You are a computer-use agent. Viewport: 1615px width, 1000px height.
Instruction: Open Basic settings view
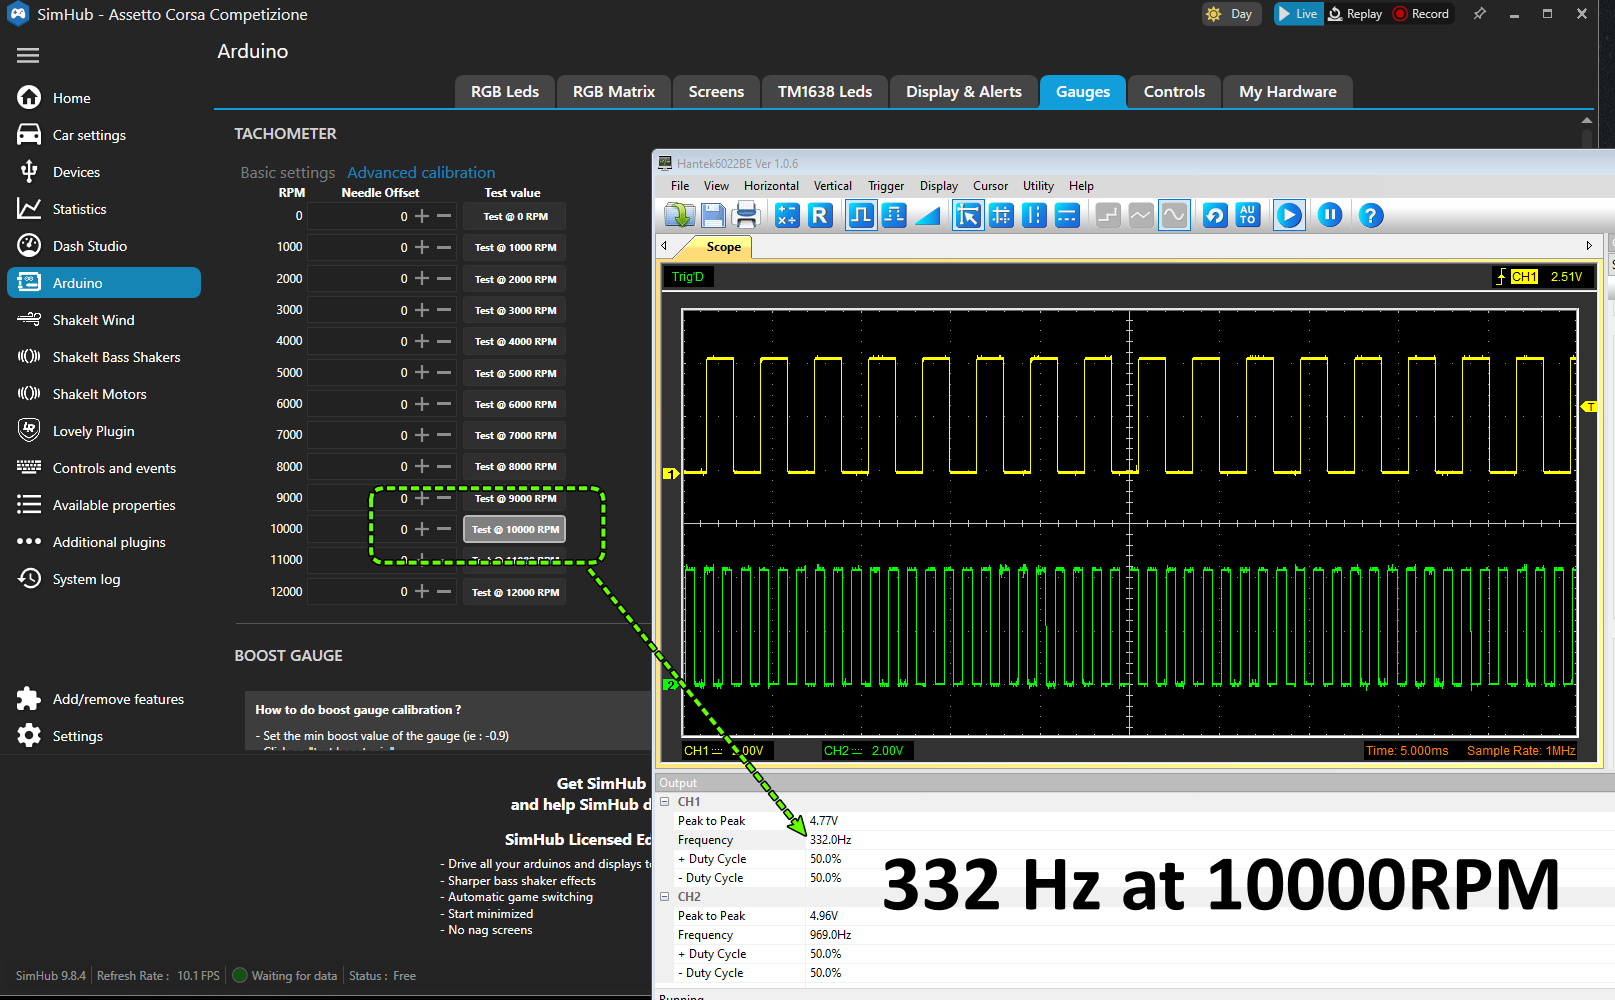288,173
